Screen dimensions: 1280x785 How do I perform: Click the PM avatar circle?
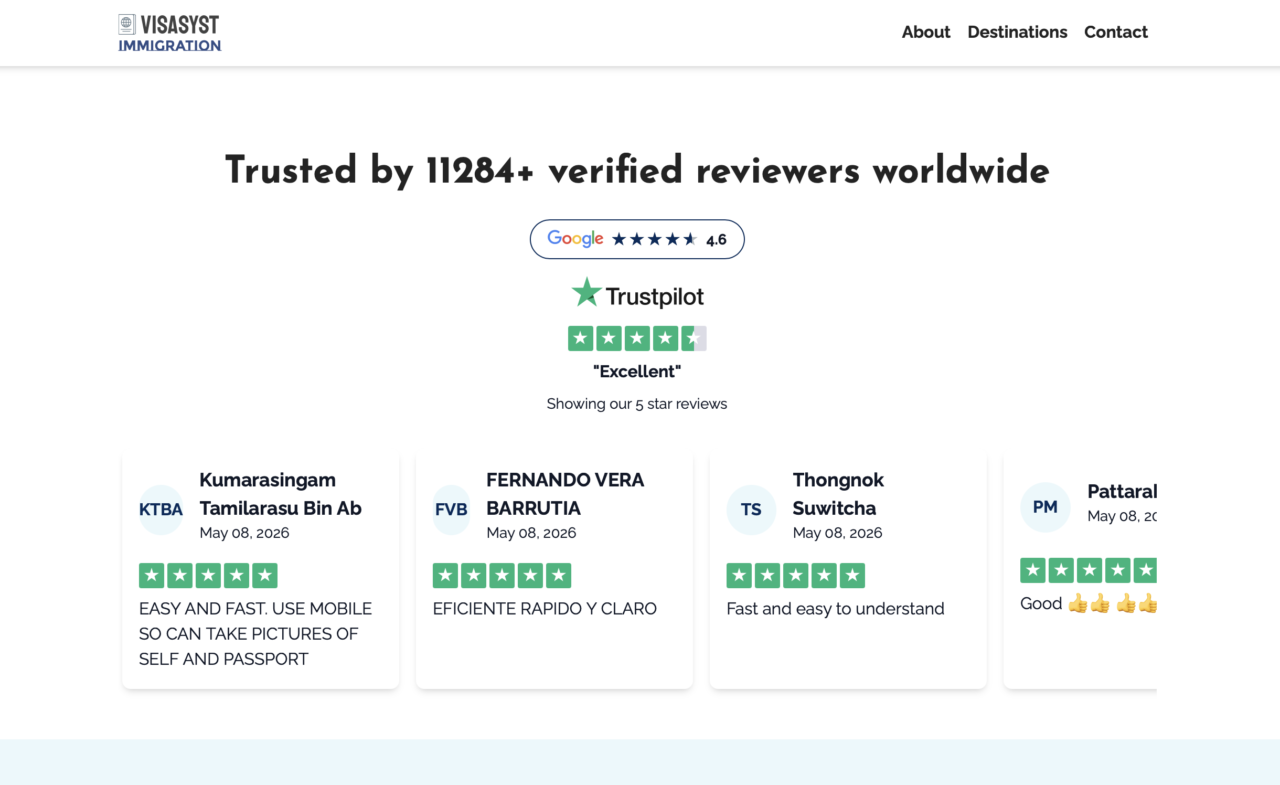[1045, 507]
